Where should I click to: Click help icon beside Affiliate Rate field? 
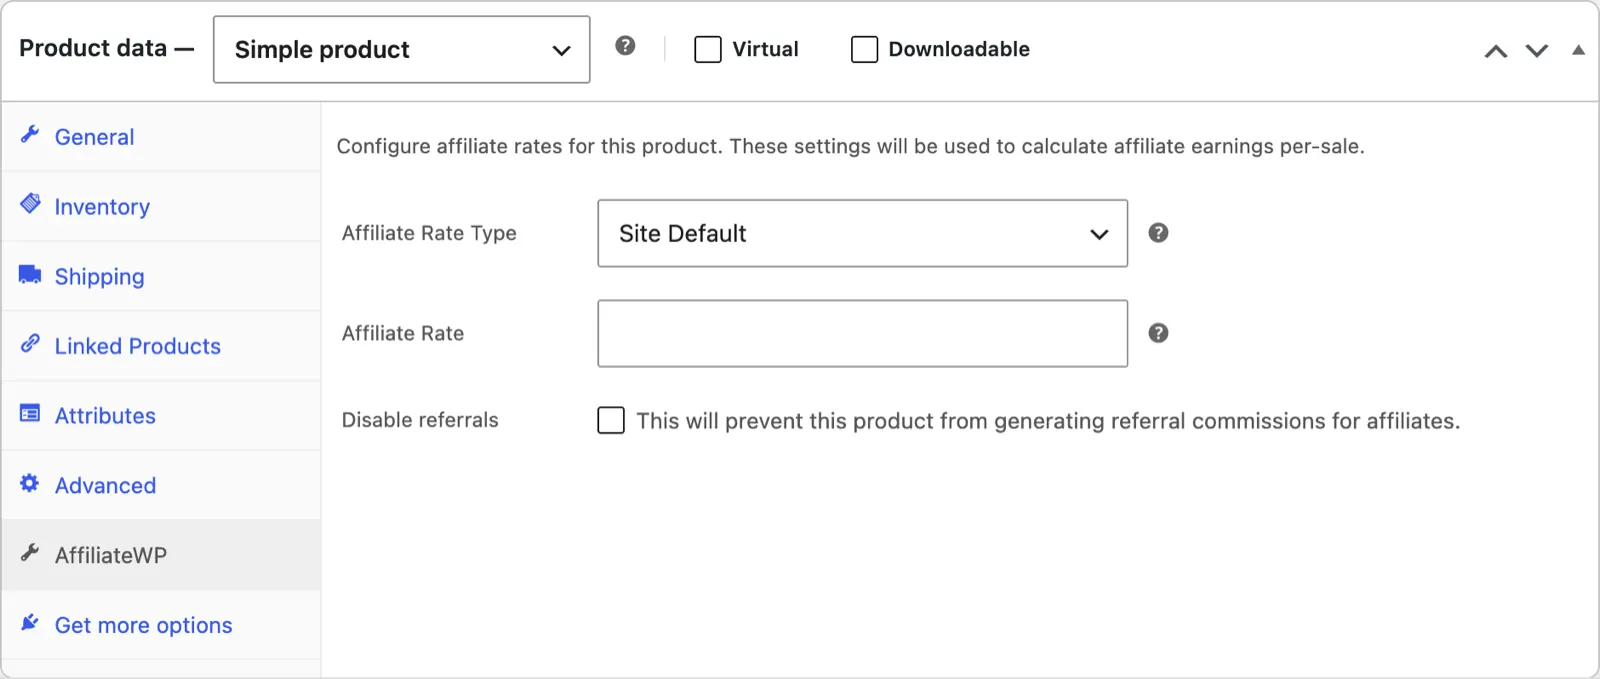pyautogui.click(x=1158, y=333)
